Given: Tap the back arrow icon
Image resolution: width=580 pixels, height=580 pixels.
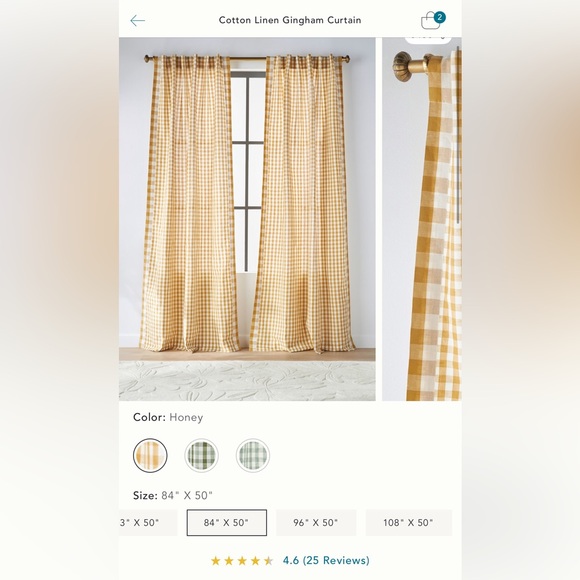Looking at the screenshot, I should pyautogui.click(x=138, y=20).
